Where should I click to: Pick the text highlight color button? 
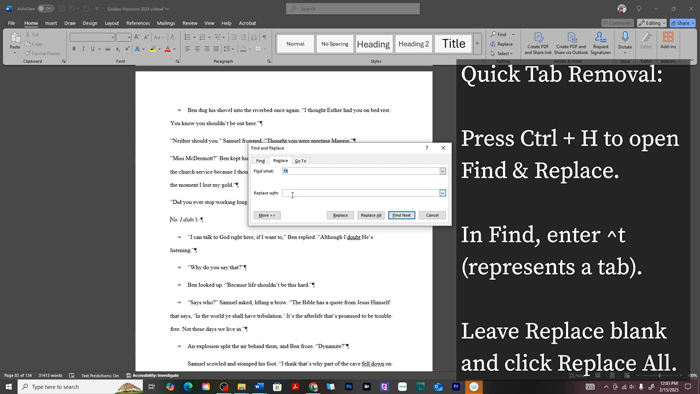pyautogui.click(x=153, y=49)
